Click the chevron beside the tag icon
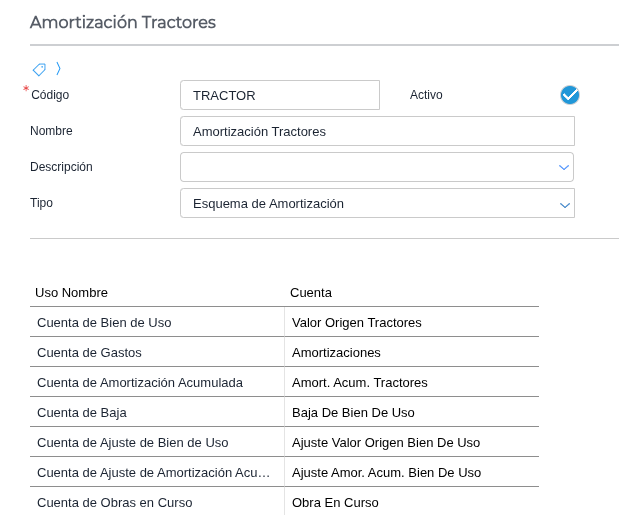The image size is (619, 515). click(x=58, y=69)
